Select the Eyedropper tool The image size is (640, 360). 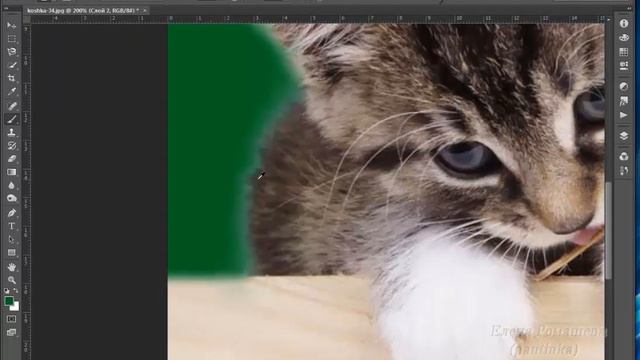pyautogui.click(x=11, y=91)
